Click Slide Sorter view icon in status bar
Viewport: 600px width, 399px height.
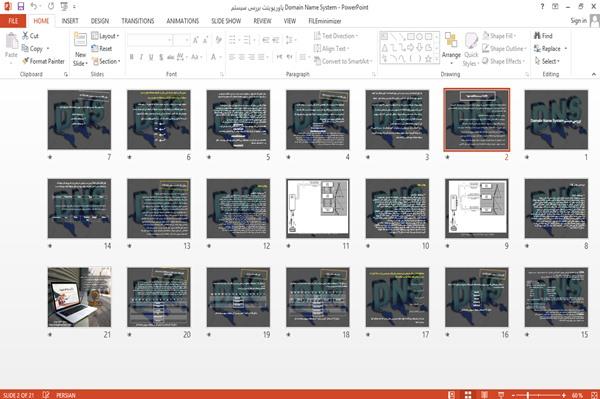point(468,395)
